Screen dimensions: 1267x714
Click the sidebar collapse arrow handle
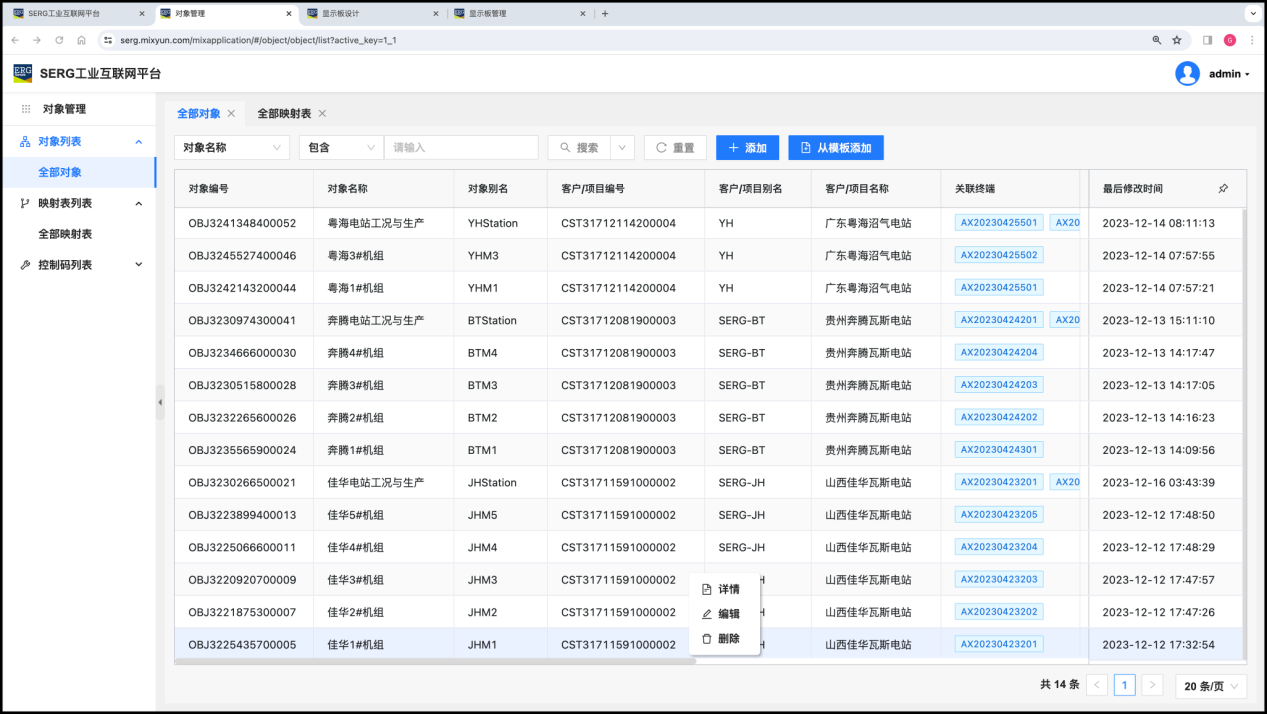tap(160, 402)
